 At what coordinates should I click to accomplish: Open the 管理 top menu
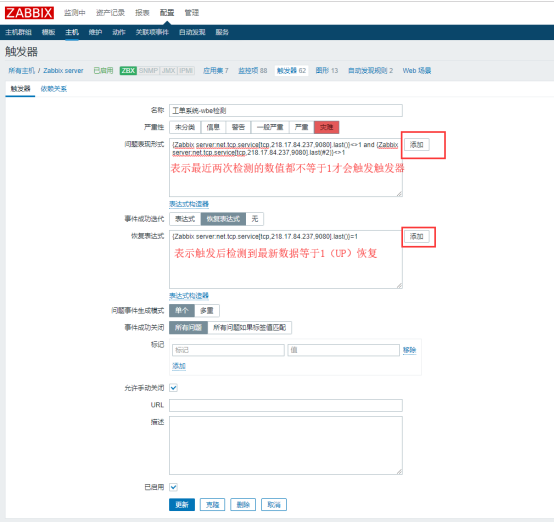tap(192, 13)
